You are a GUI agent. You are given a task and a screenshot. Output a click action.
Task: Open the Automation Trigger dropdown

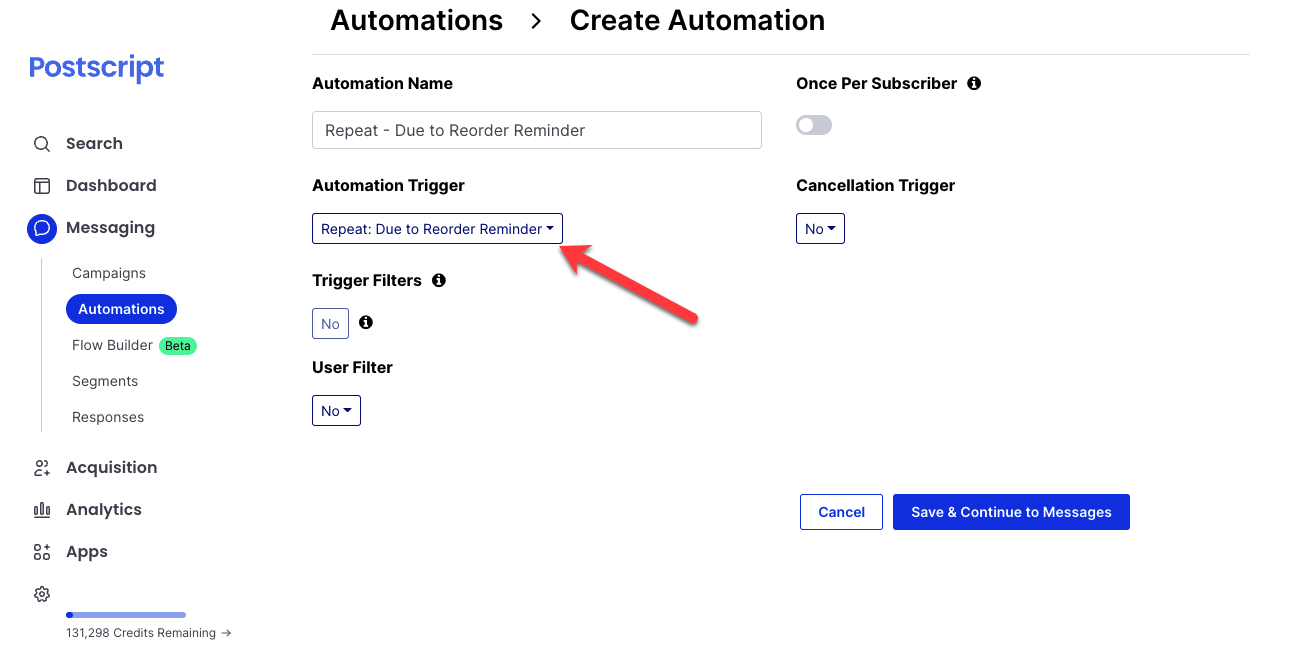tap(437, 229)
